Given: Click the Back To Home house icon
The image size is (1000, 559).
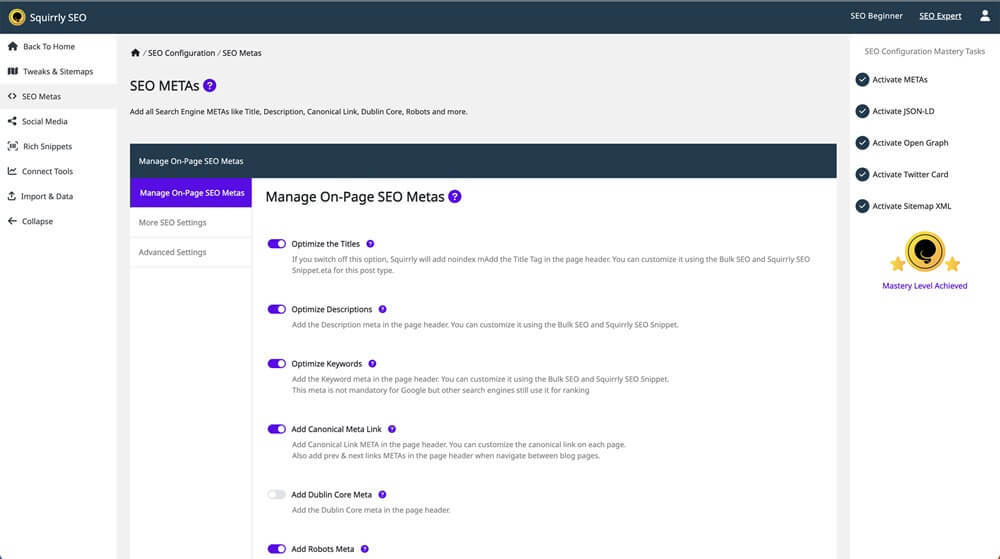Looking at the screenshot, I should click(13, 46).
